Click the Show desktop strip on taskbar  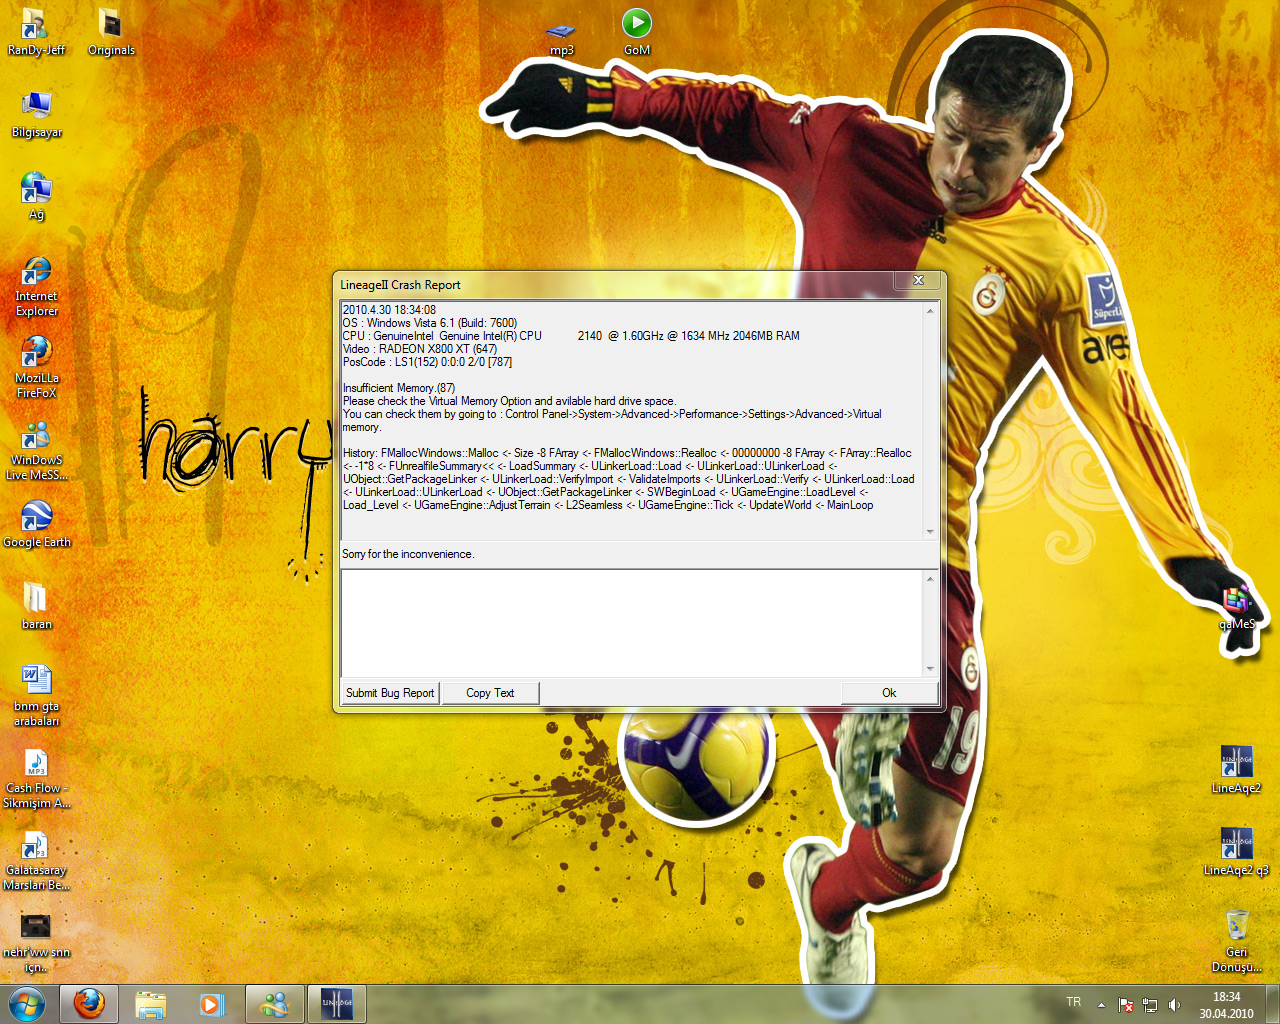click(x=1273, y=1004)
